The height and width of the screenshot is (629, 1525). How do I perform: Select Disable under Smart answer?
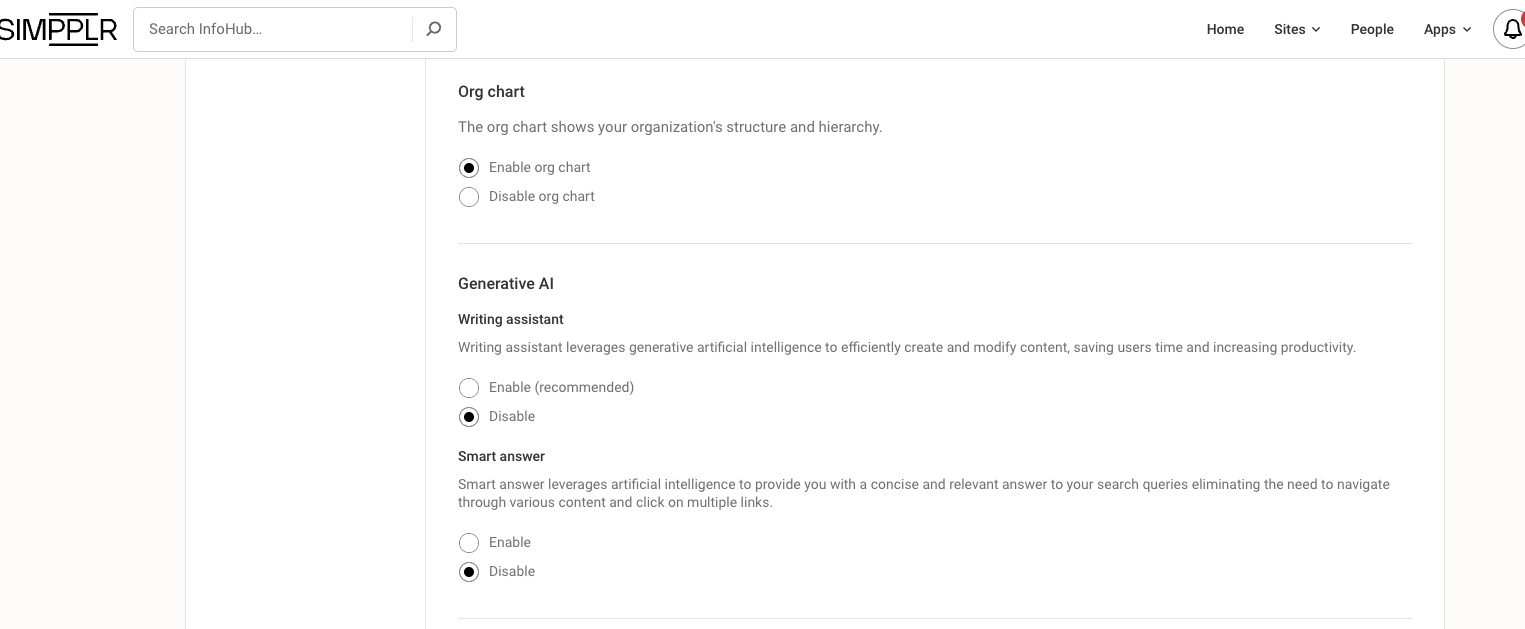tap(469, 572)
